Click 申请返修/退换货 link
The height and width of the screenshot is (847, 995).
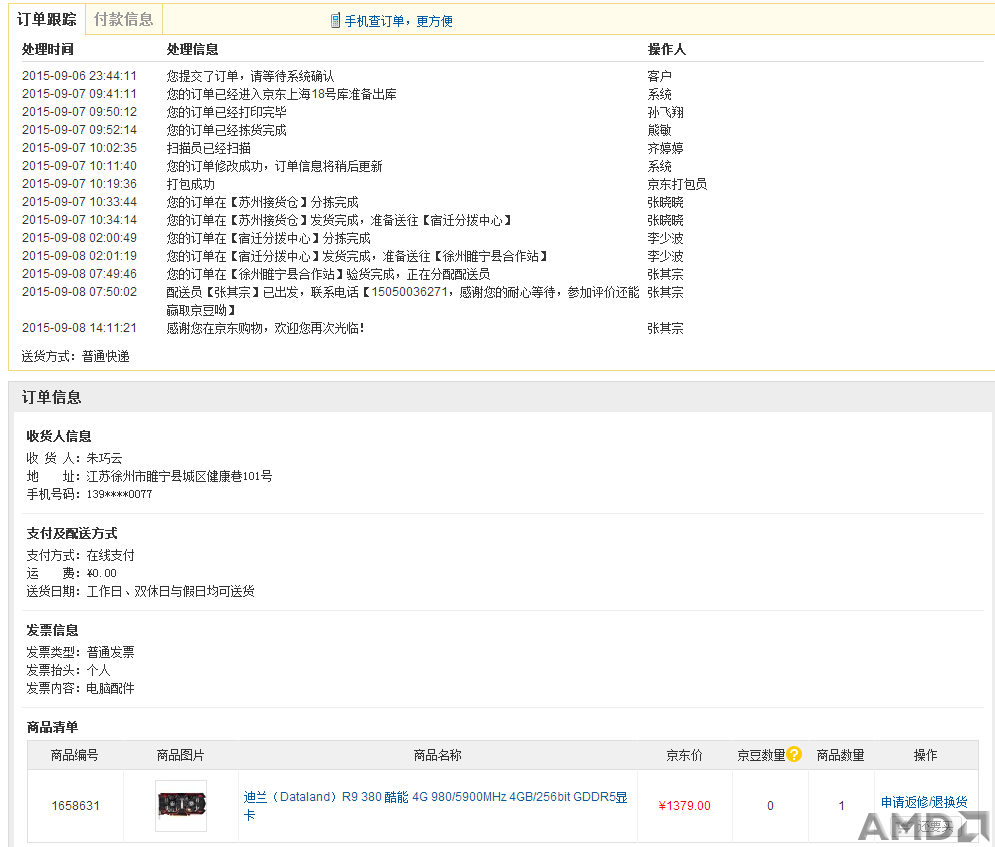point(924,802)
